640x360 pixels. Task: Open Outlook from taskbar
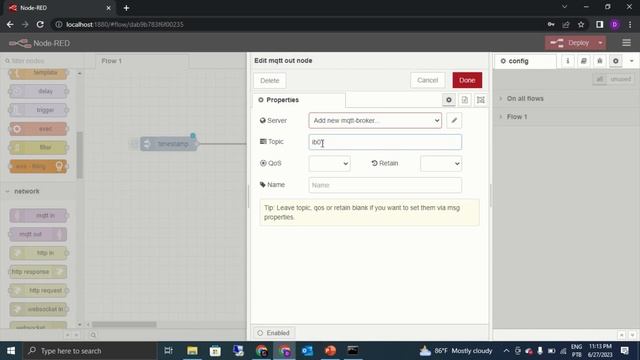click(307, 351)
